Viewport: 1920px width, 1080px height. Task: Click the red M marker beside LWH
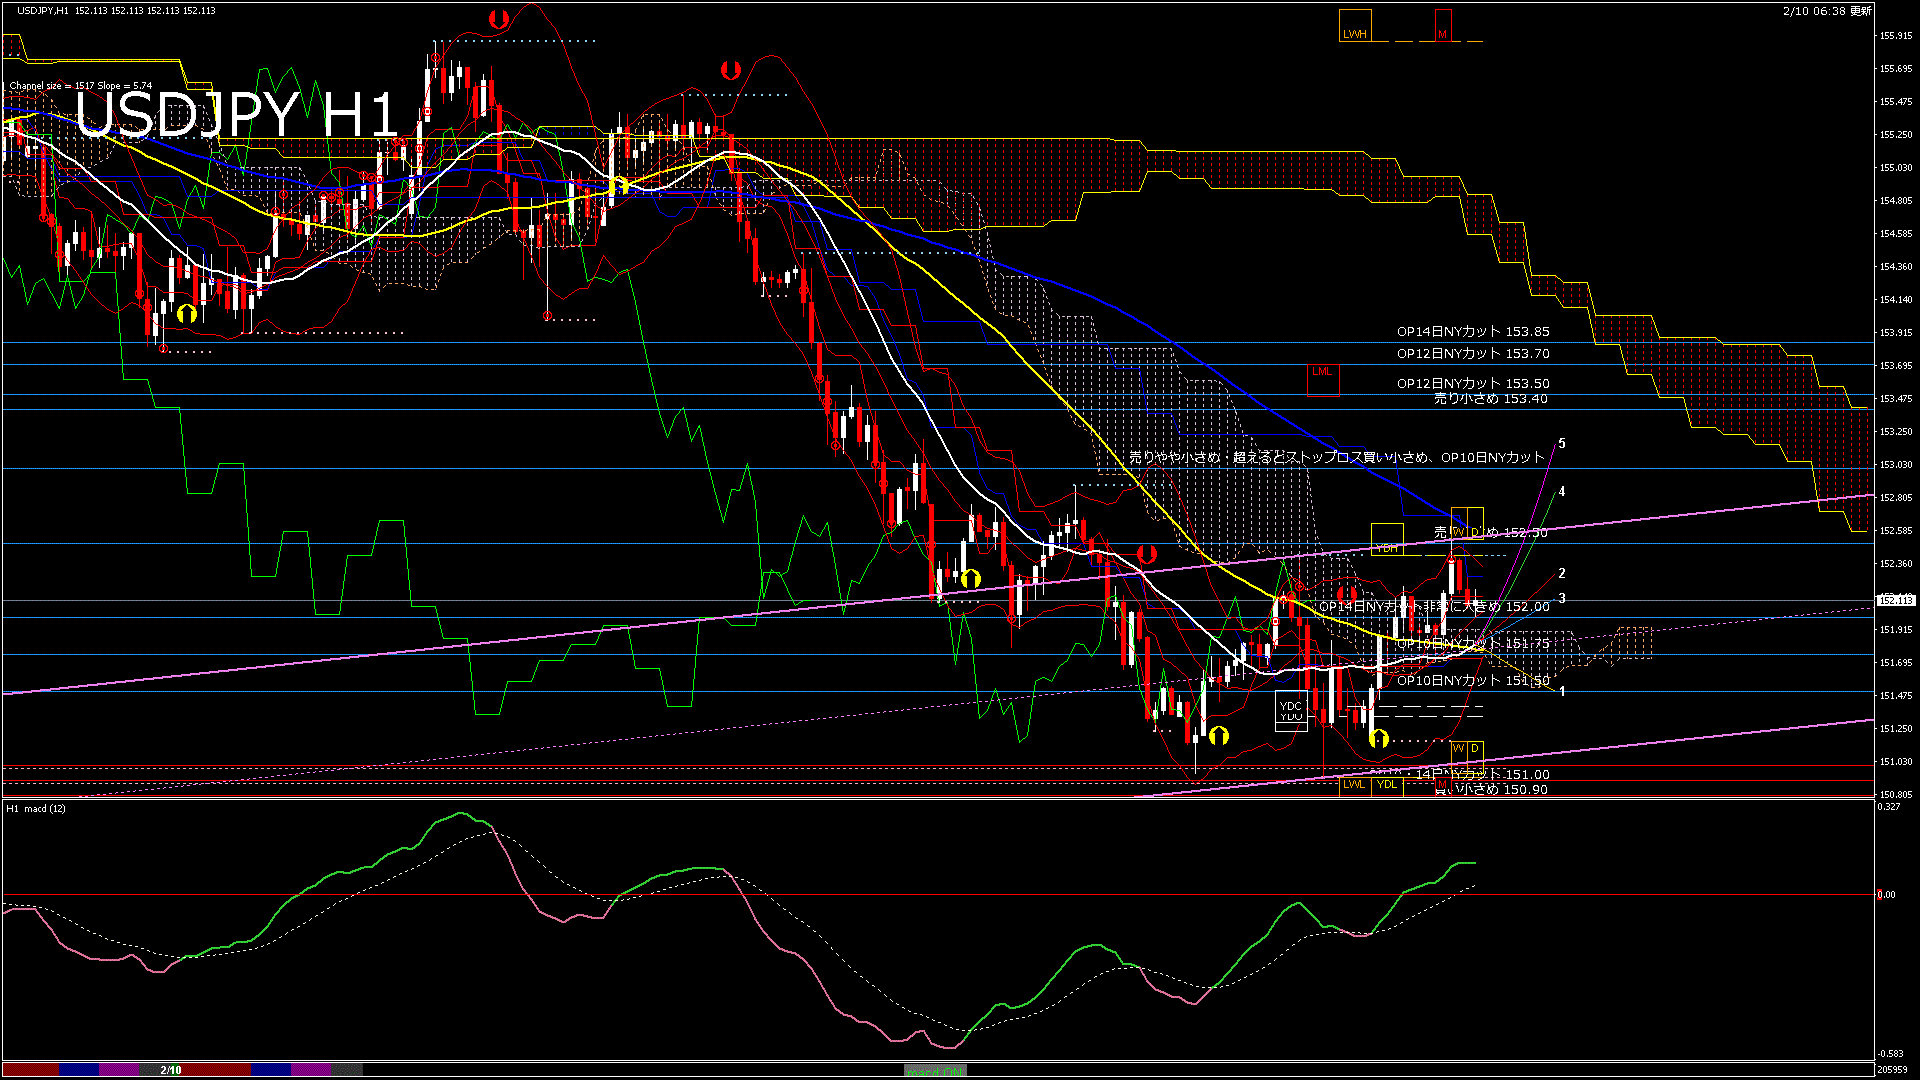[1442, 28]
